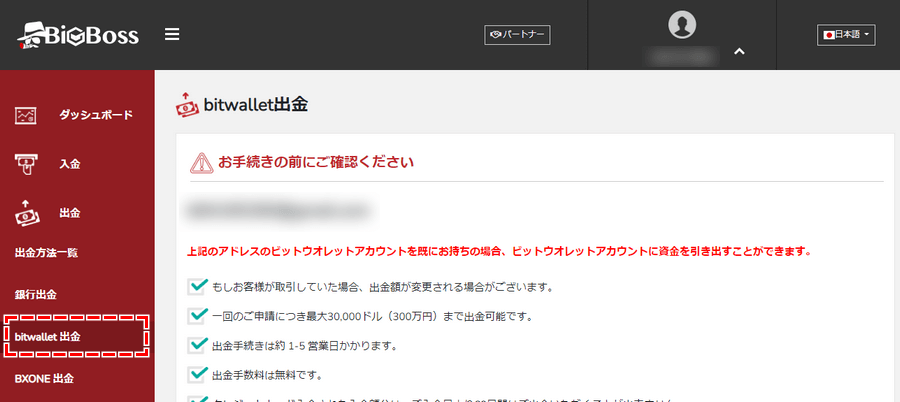Click the user avatar icon
Image resolution: width=900 pixels, height=402 pixels.
682,24
